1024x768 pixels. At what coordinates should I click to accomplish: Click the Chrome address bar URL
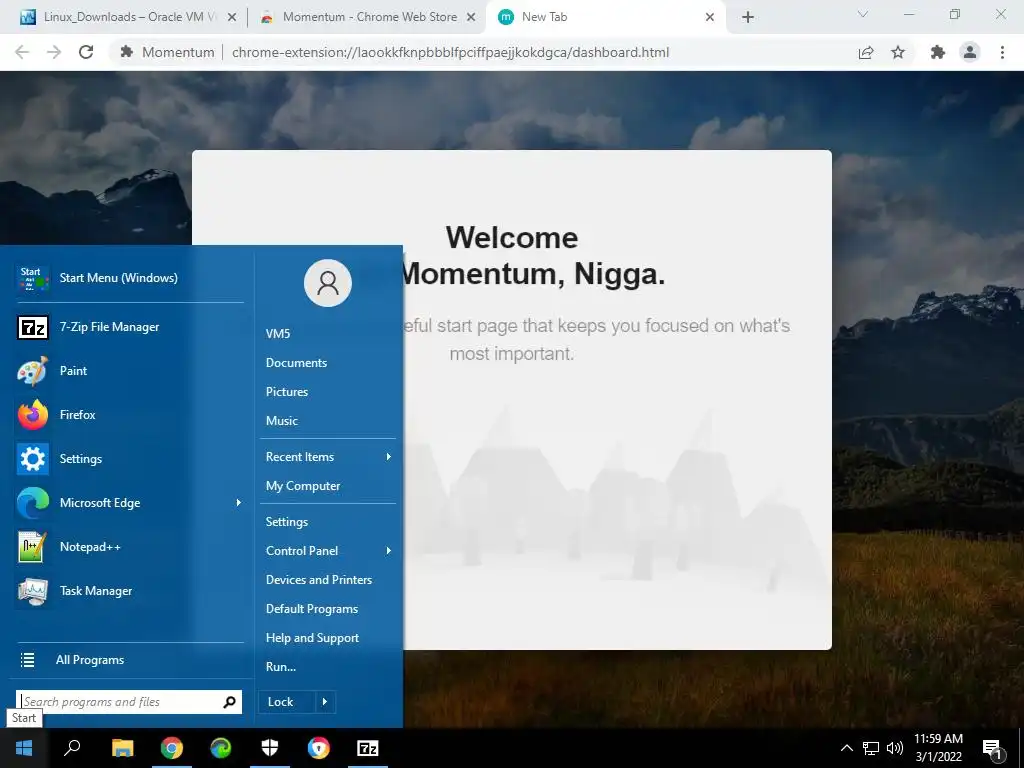pyautogui.click(x=451, y=52)
